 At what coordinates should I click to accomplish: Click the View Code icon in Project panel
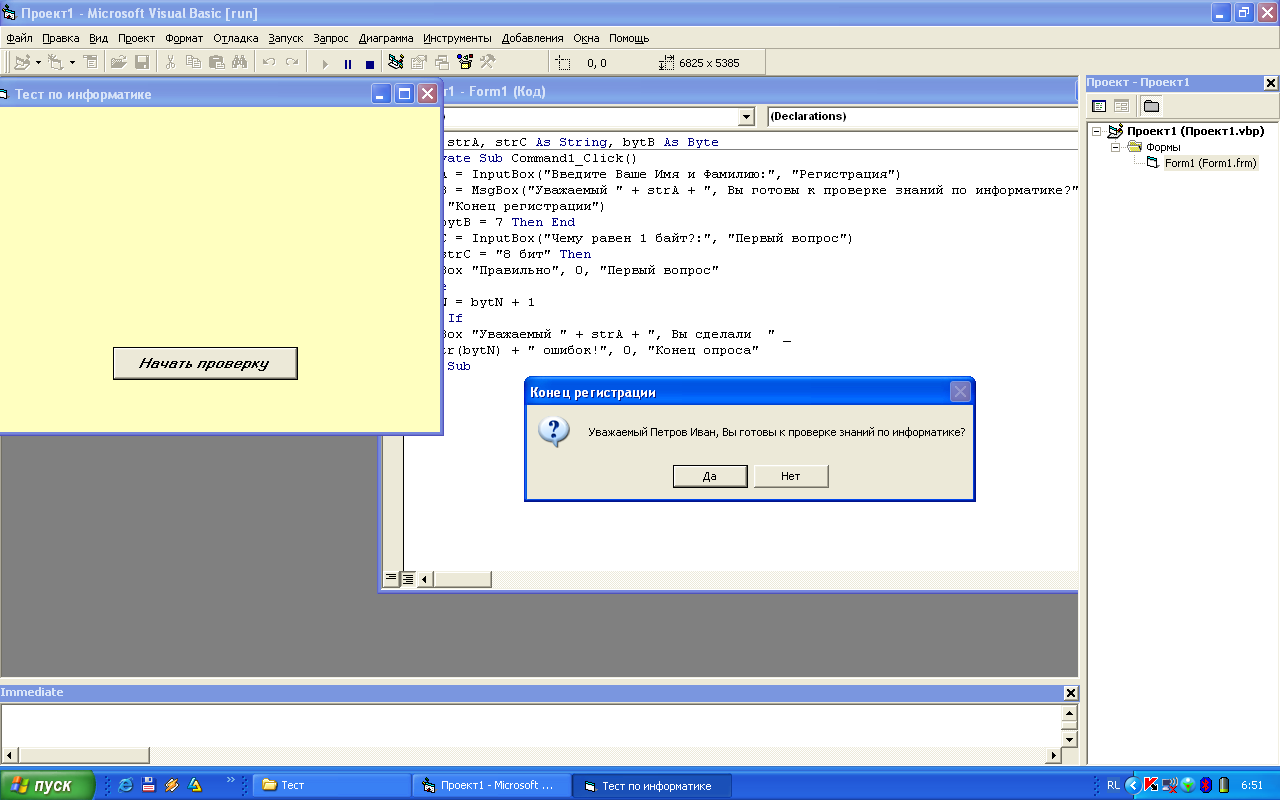(1099, 106)
